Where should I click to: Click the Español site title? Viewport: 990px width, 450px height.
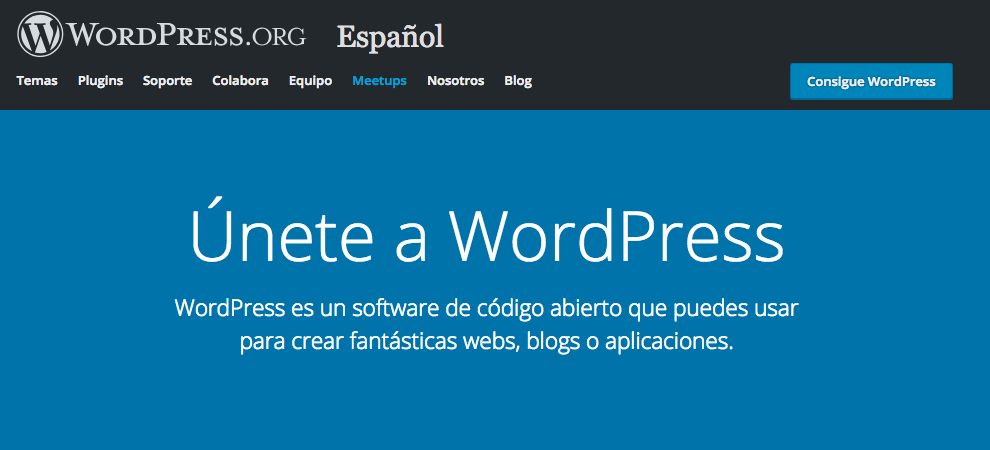pyautogui.click(x=390, y=36)
